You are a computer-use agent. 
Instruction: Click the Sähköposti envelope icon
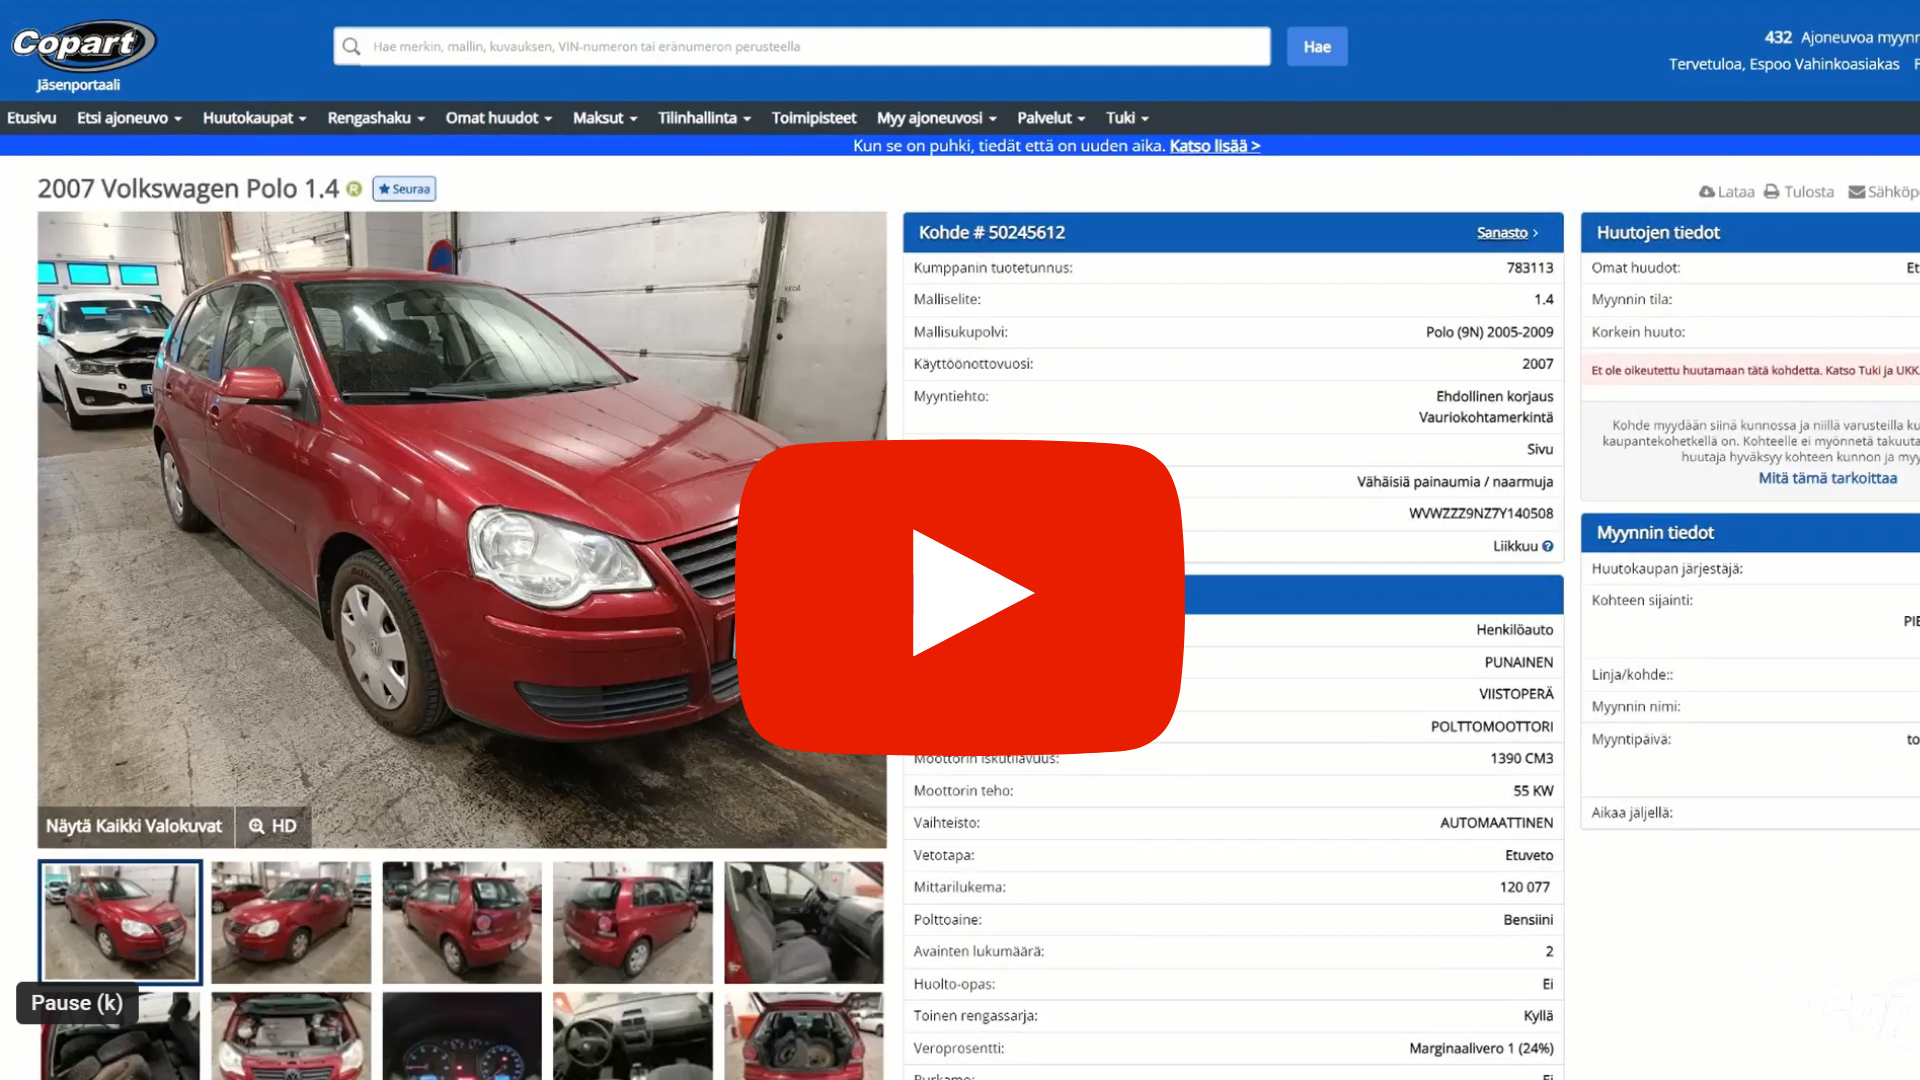1856,192
